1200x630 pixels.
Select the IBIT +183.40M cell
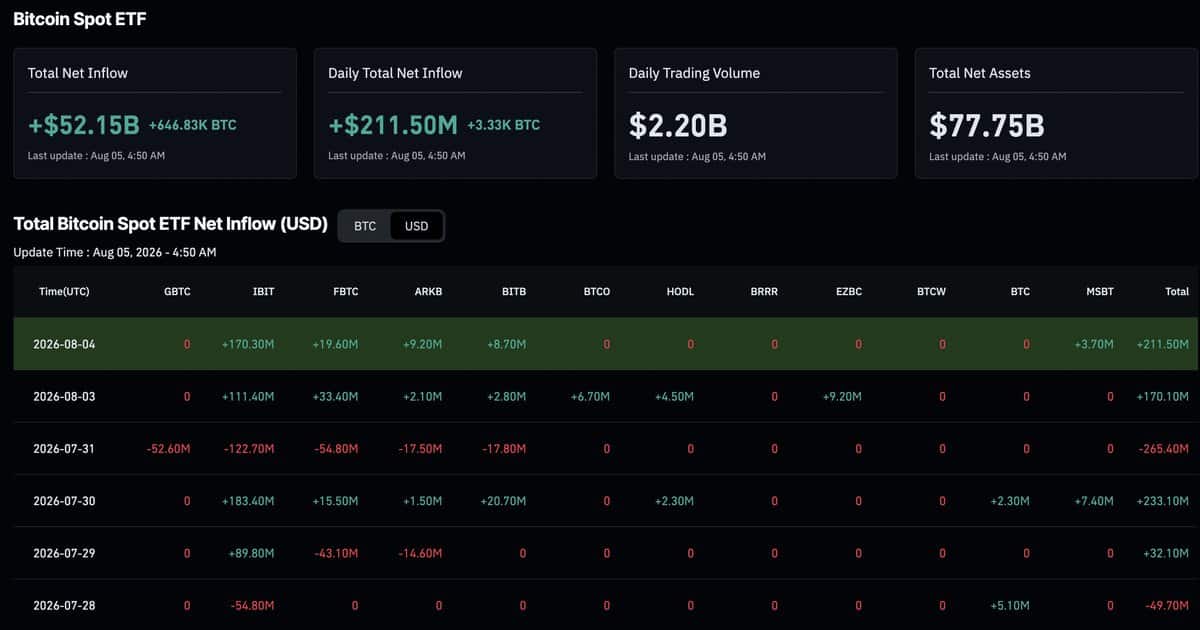click(x=248, y=501)
